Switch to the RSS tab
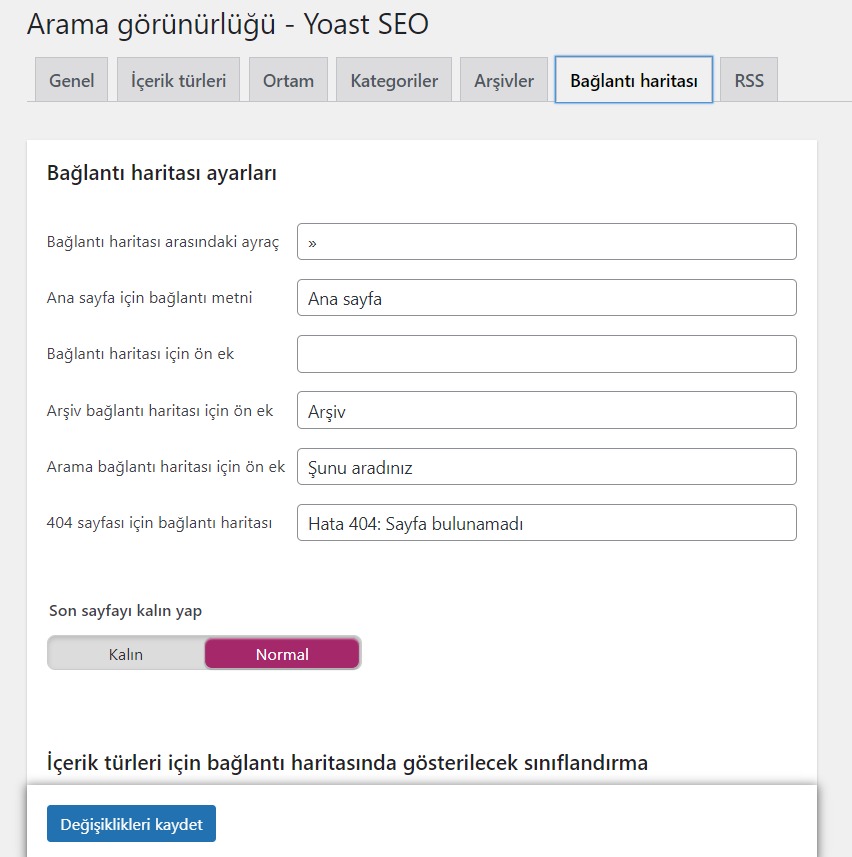852x857 pixels. pos(749,80)
